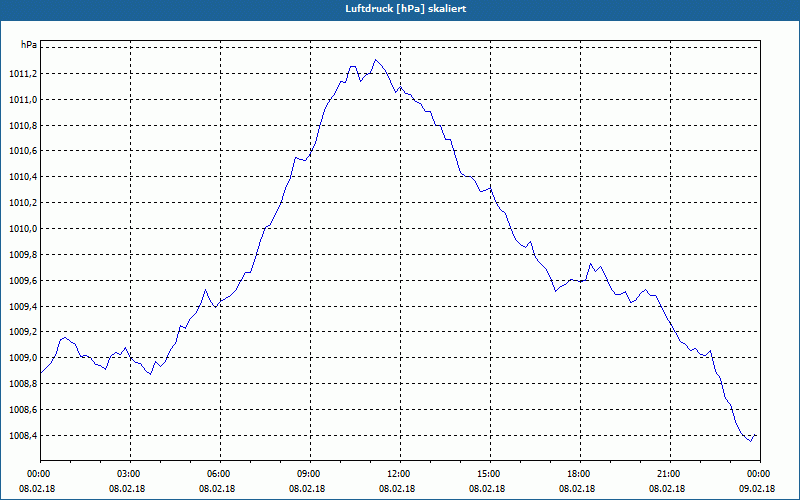Click the "hPa" unit label on the y-axis
Viewport: 800px width, 500px height.
coord(29,45)
